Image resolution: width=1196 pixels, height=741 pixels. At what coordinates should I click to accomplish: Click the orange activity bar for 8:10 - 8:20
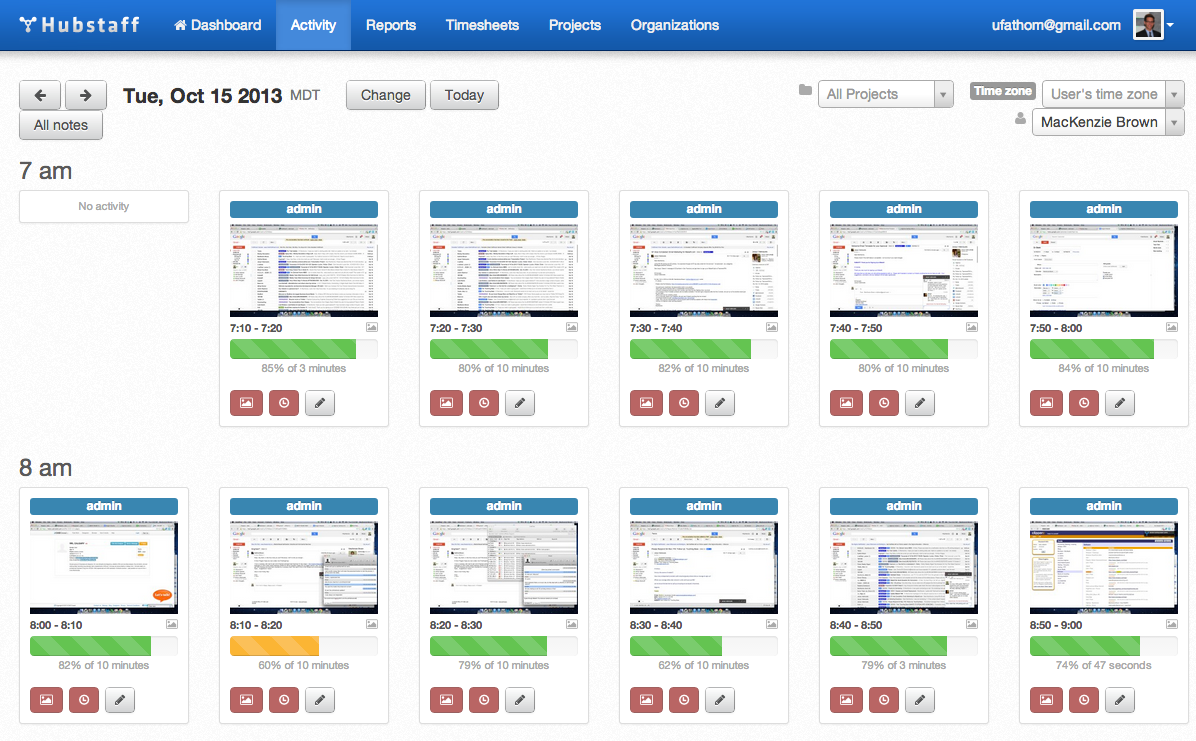pyautogui.click(x=274, y=645)
